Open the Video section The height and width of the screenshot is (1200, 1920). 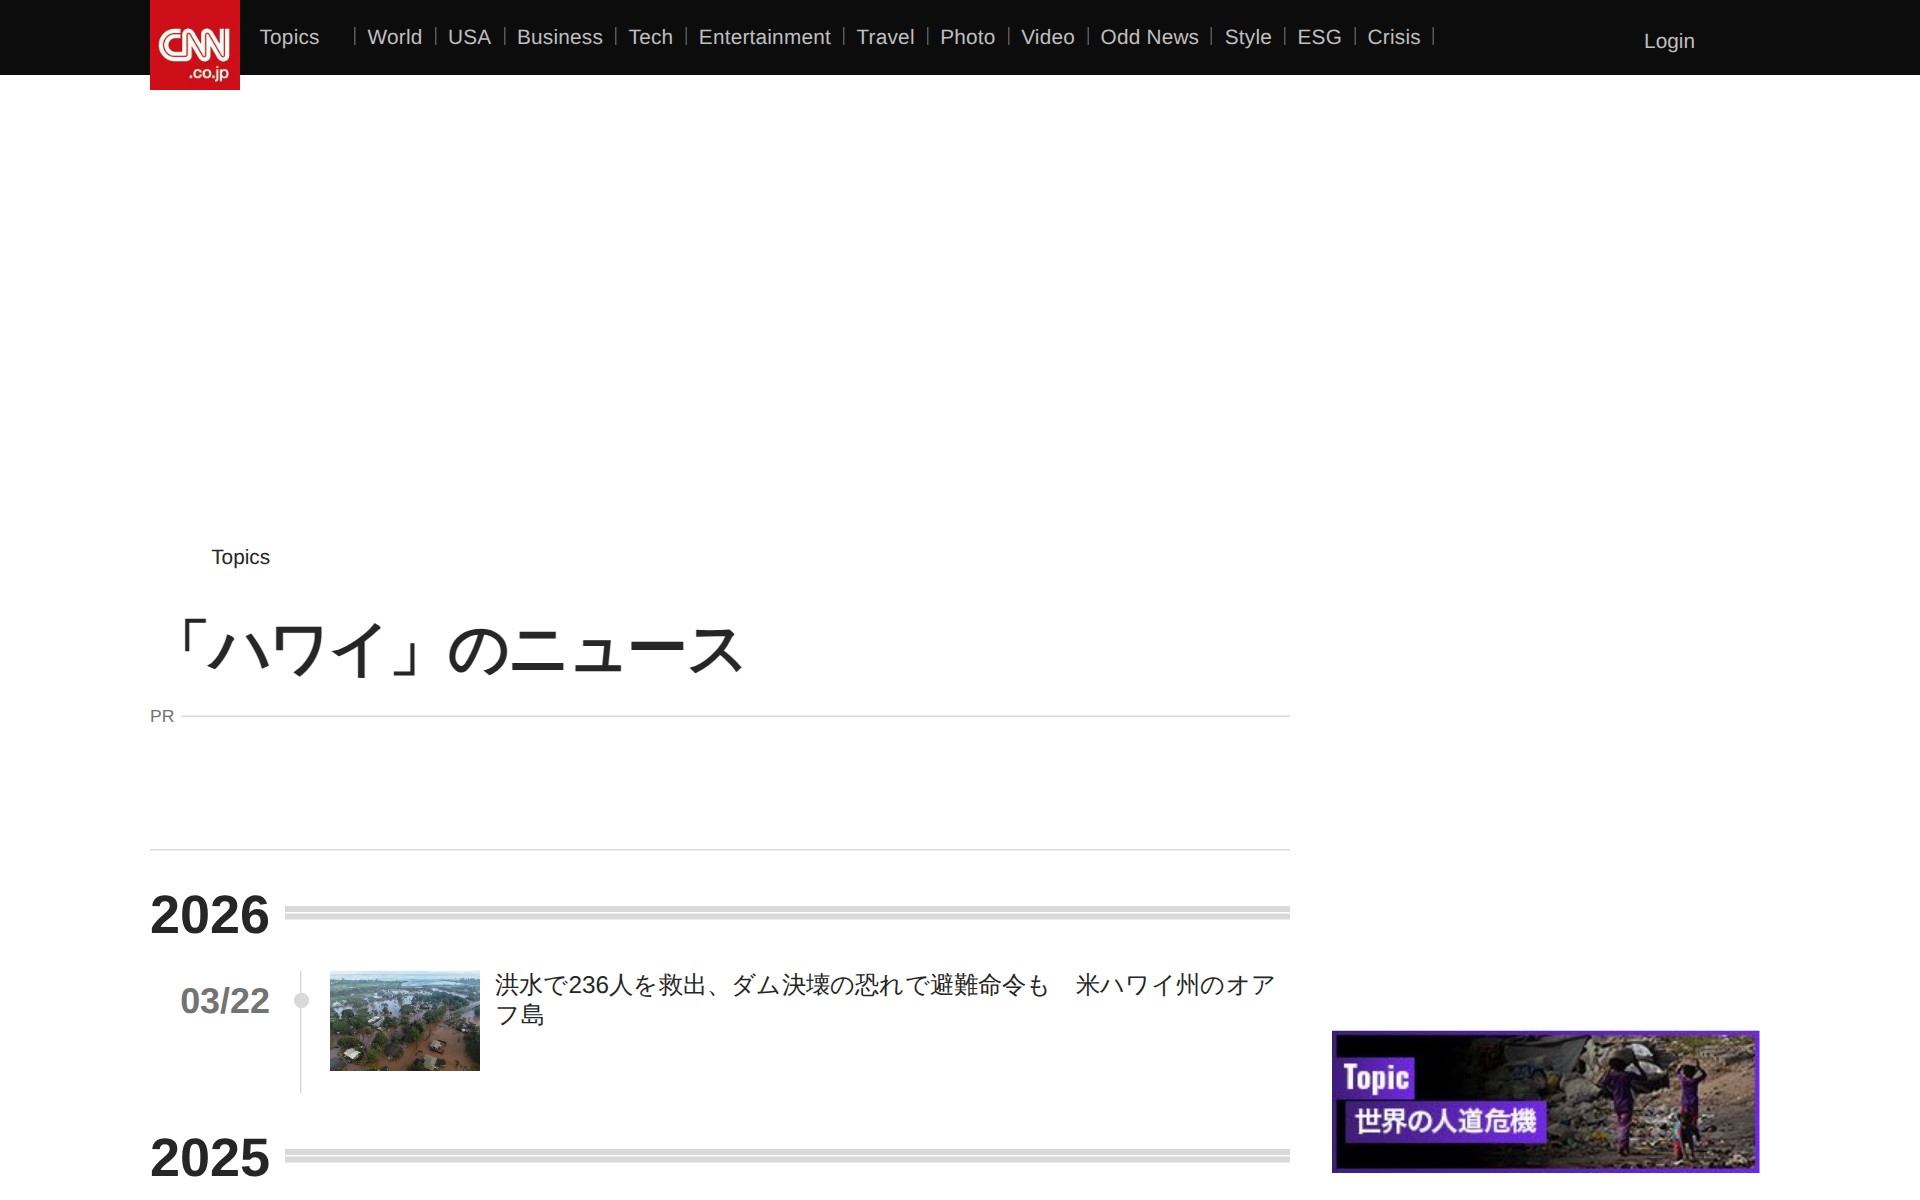pos(1047,37)
